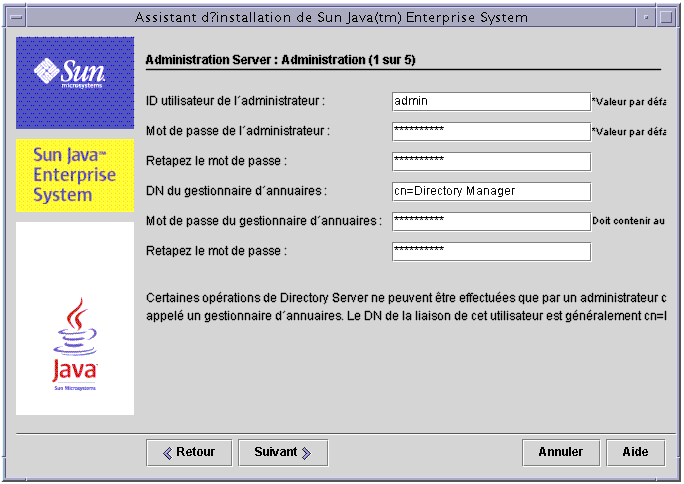Image resolution: width=684 pixels, height=484 pixels.
Task: Click the 'Doit contenir au' hint text
Action: tap(629, 221)
